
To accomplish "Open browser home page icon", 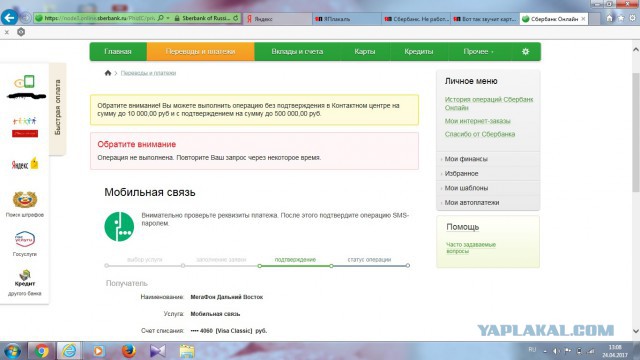I will point(609,18).
